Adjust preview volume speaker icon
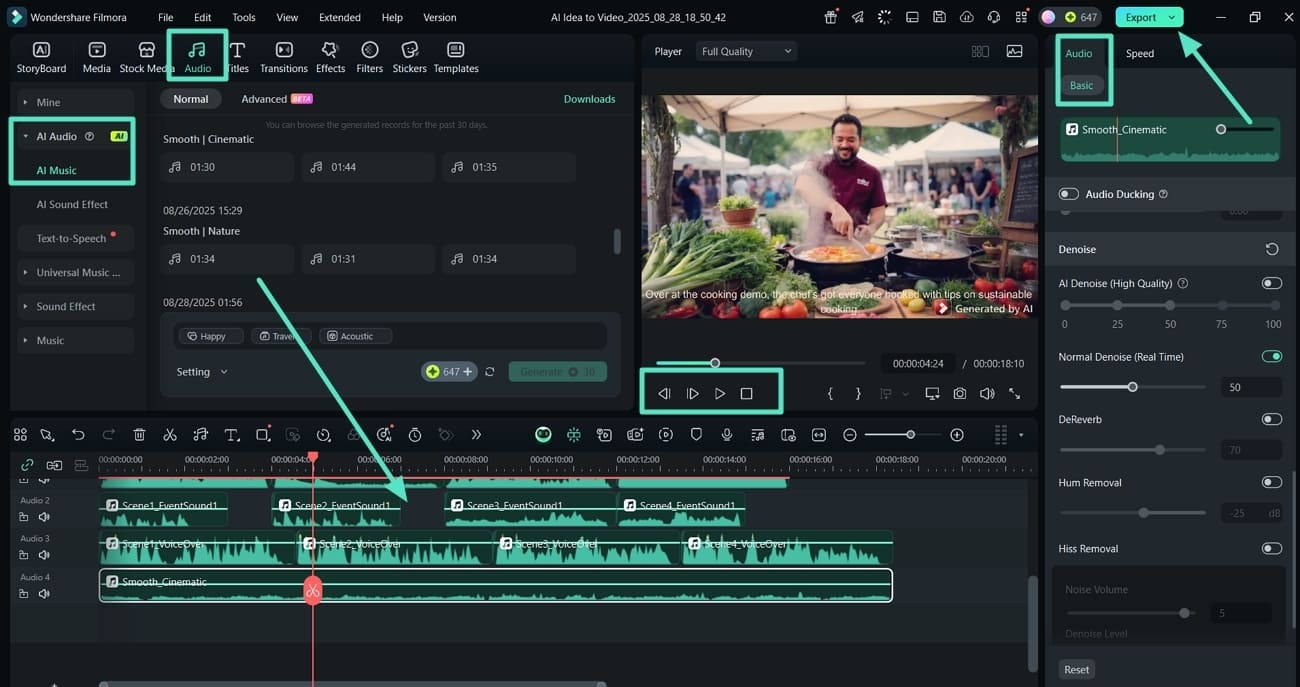This screenshot has width=1300, height=687. pyautogui.click(x=987, y=394)
